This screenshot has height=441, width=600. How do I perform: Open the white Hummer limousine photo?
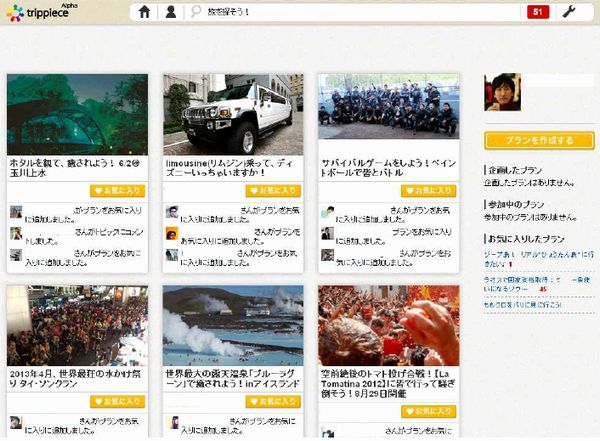click(233, 114)
